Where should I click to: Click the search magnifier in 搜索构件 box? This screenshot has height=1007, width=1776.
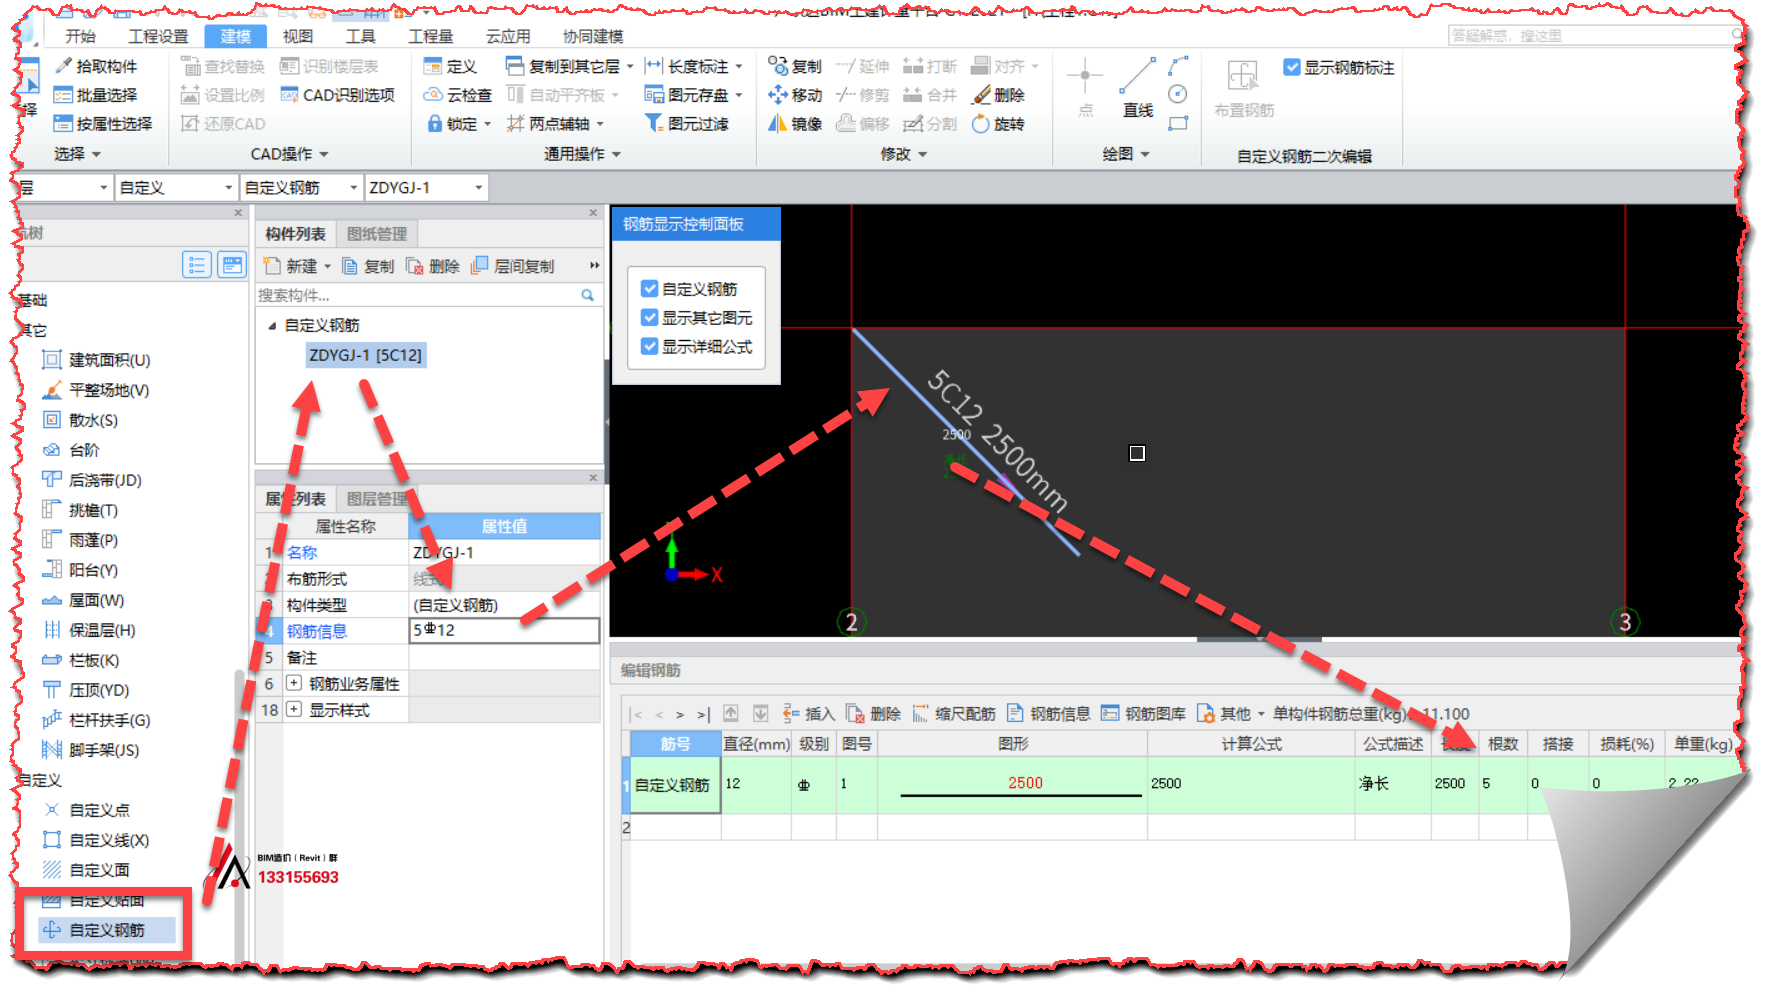(588, 295)
